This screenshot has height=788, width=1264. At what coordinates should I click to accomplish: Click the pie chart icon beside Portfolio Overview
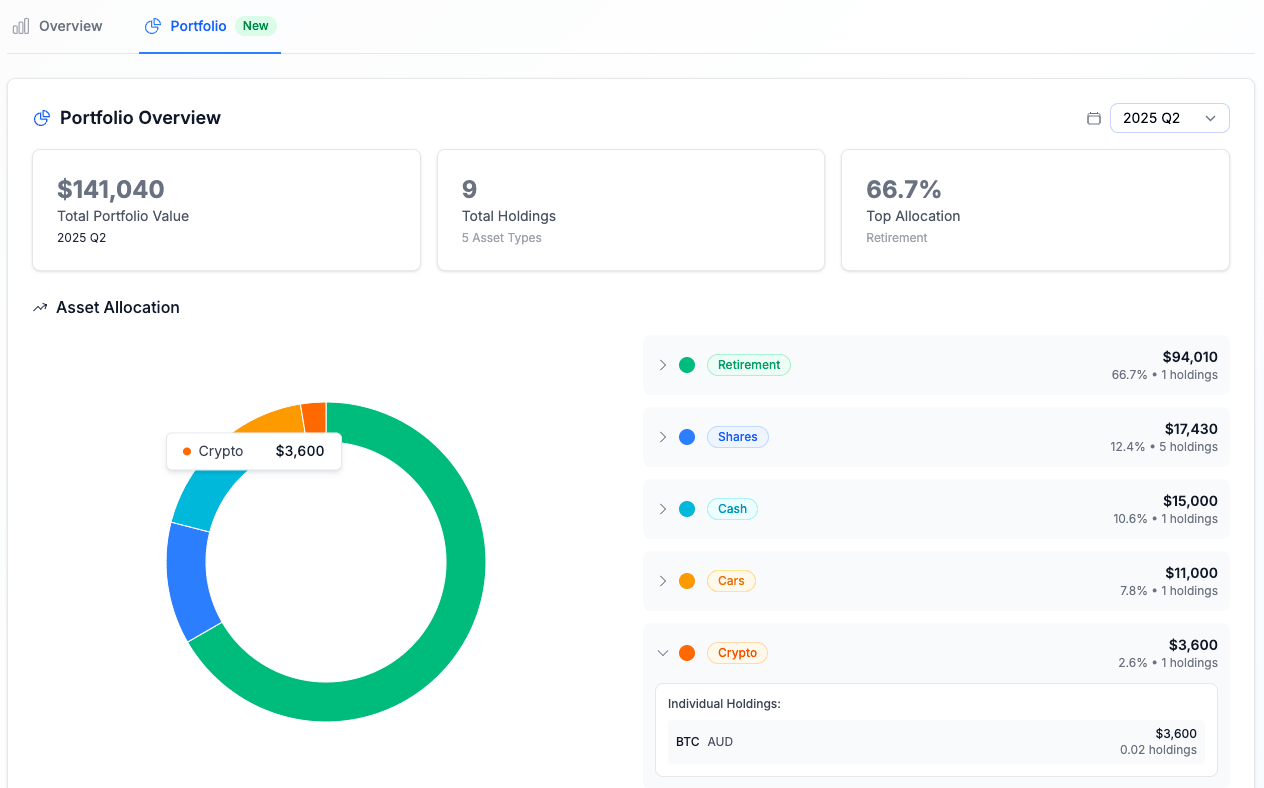coord(41,117)
